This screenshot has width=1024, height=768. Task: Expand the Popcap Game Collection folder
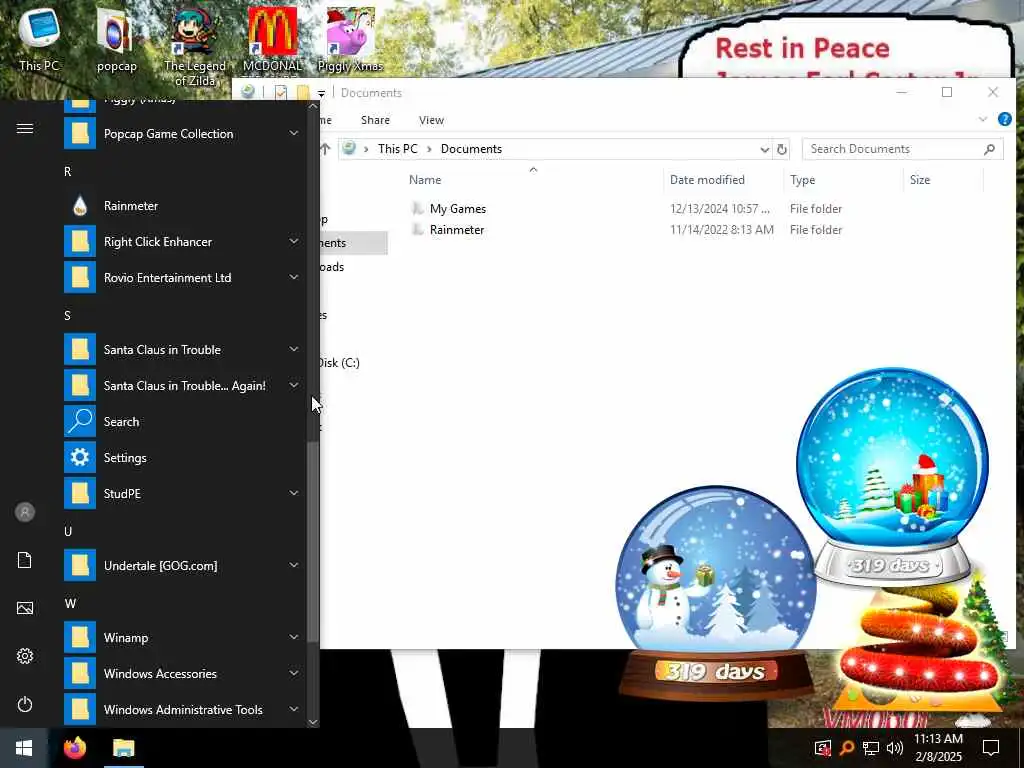(x=294, y=133)
